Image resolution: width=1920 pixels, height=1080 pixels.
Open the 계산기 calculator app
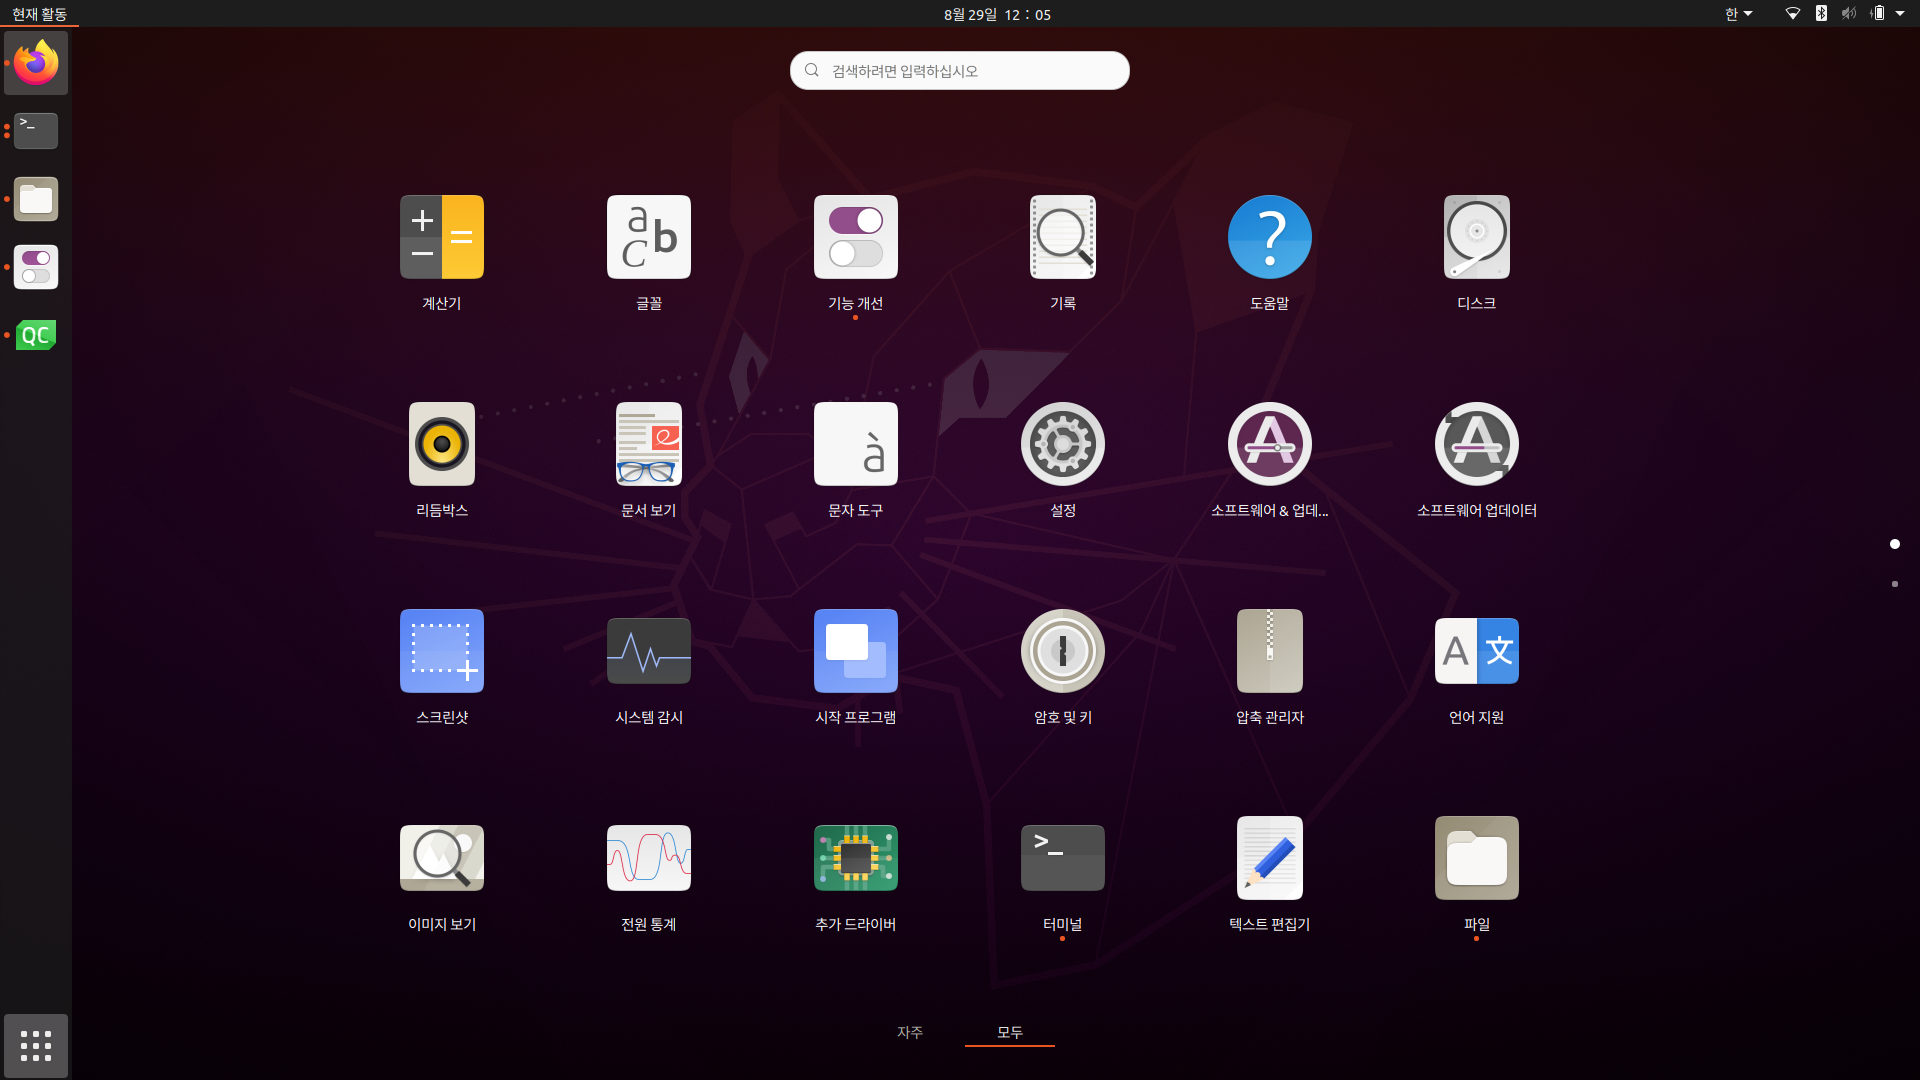tap(441, 238)
